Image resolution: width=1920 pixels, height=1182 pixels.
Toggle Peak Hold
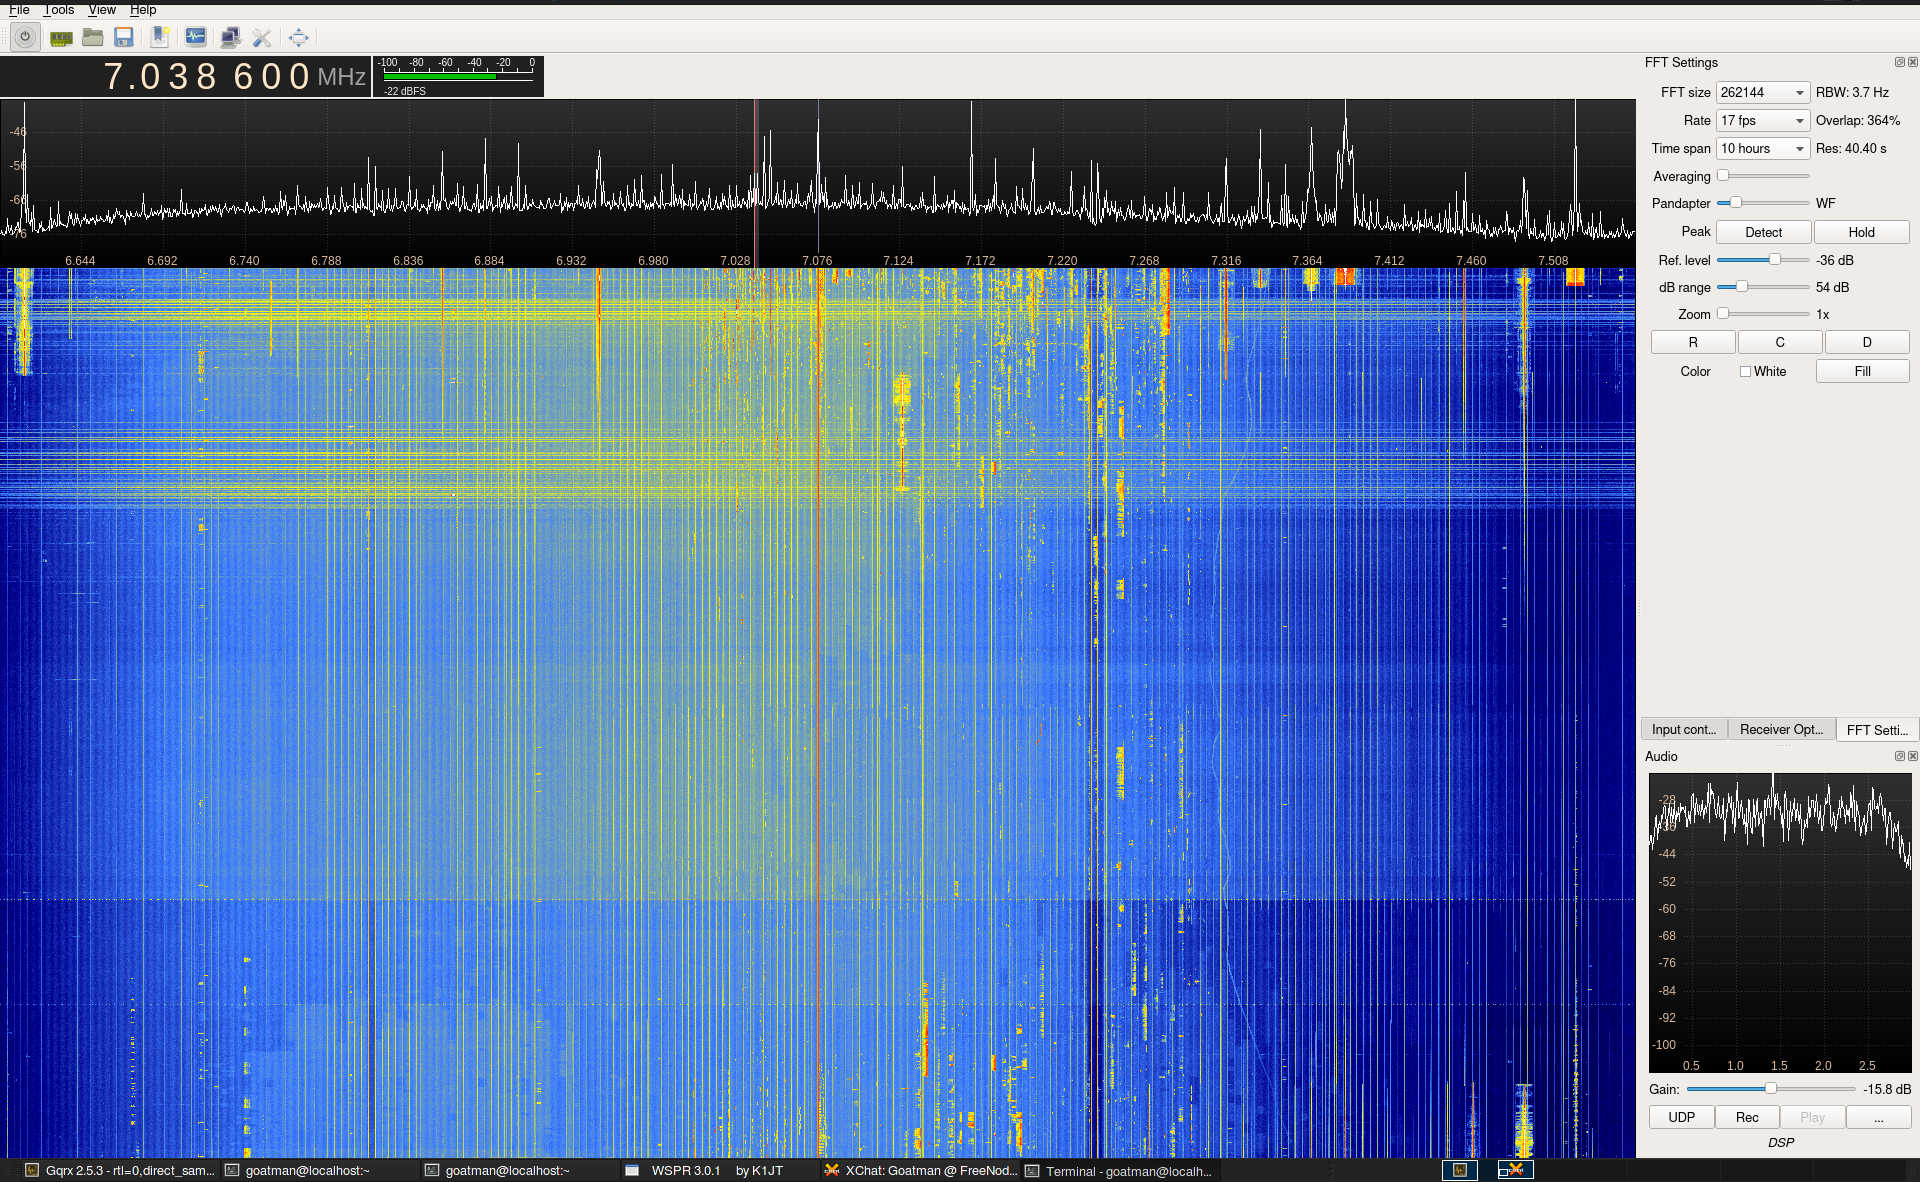point(1861,232)
